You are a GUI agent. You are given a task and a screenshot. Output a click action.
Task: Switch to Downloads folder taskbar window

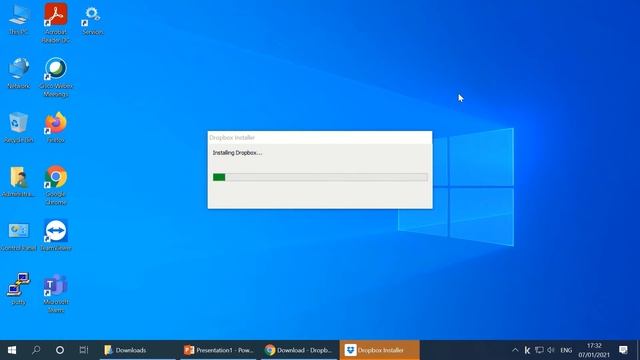click(x=138, y=350)
